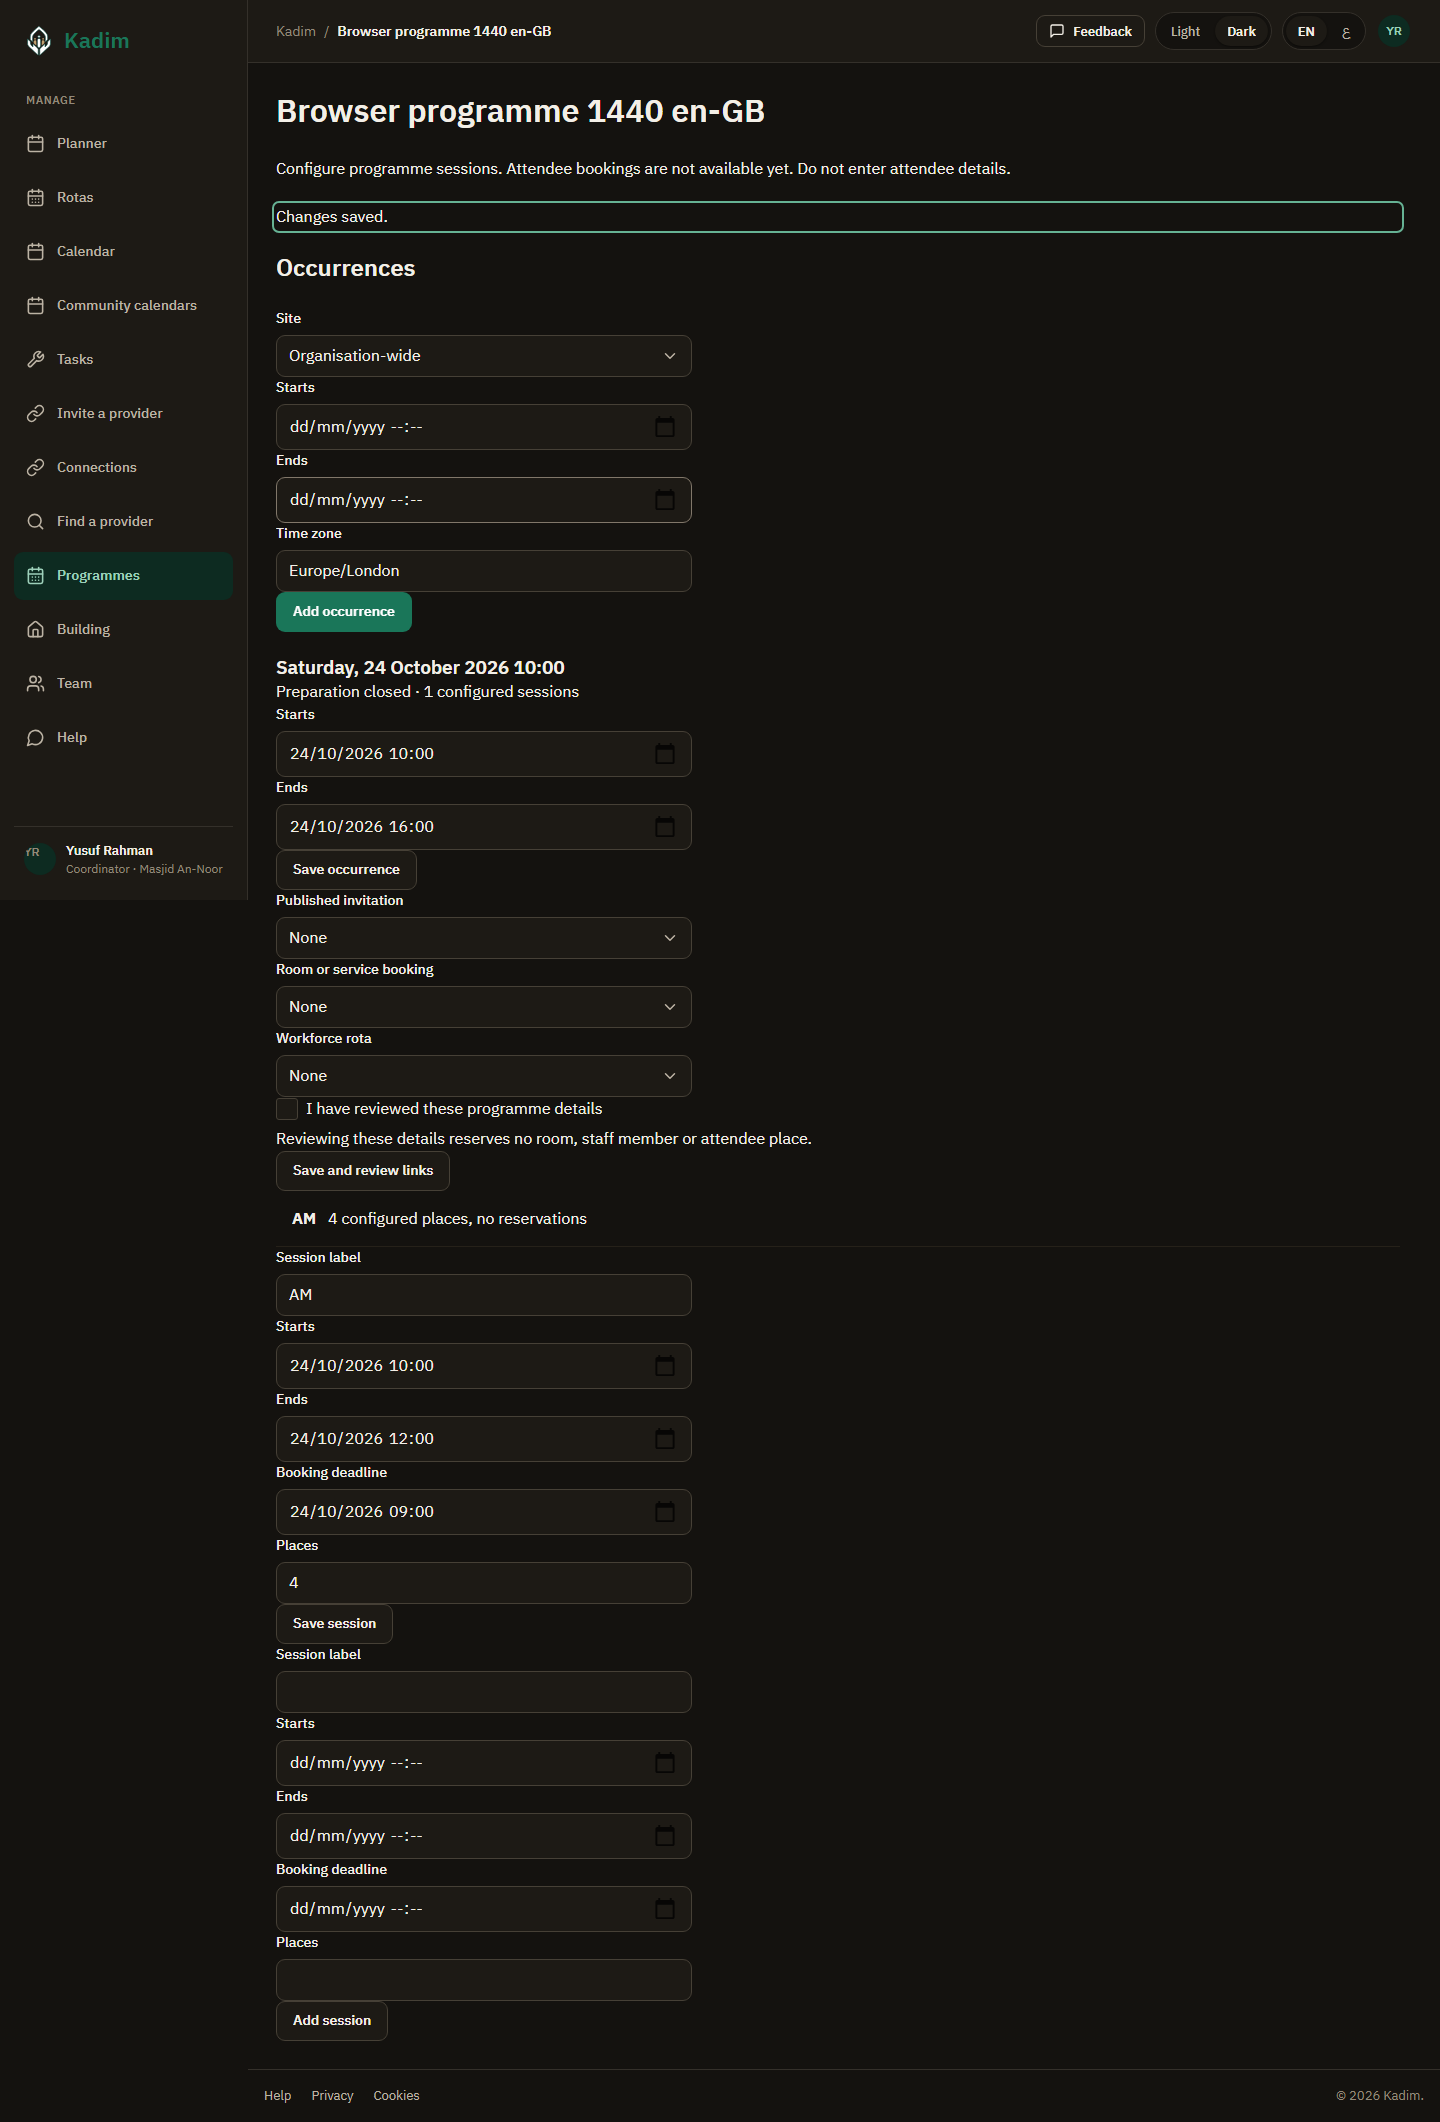Click the Kadim breadcrumb link
This screenshot has width=1440, height=2122.
pyautogui.click(x=296, y=31)
